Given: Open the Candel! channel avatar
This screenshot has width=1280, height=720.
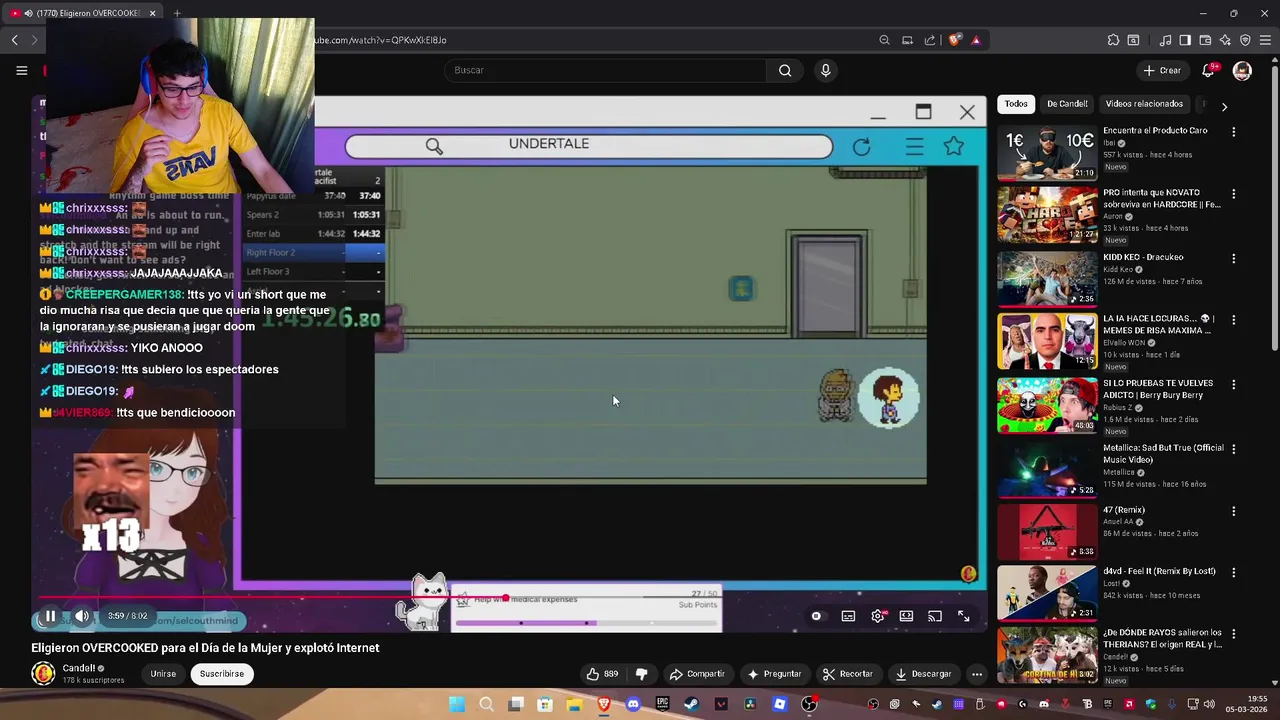Looking at the screenshot, I should click(x=43, y=674).
